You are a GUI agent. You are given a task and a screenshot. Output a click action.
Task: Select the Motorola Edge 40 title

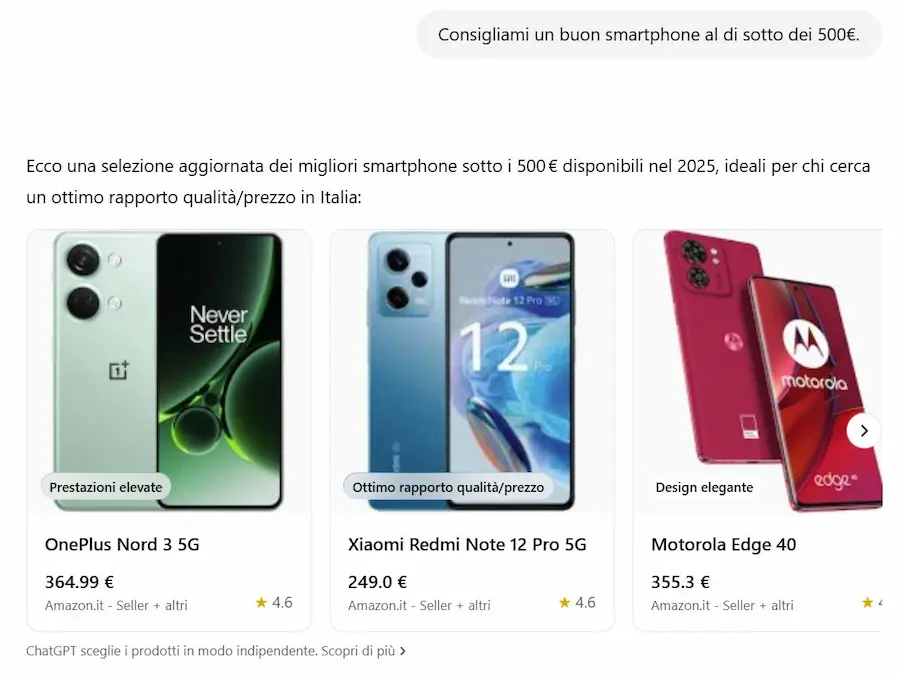(723, 544)
